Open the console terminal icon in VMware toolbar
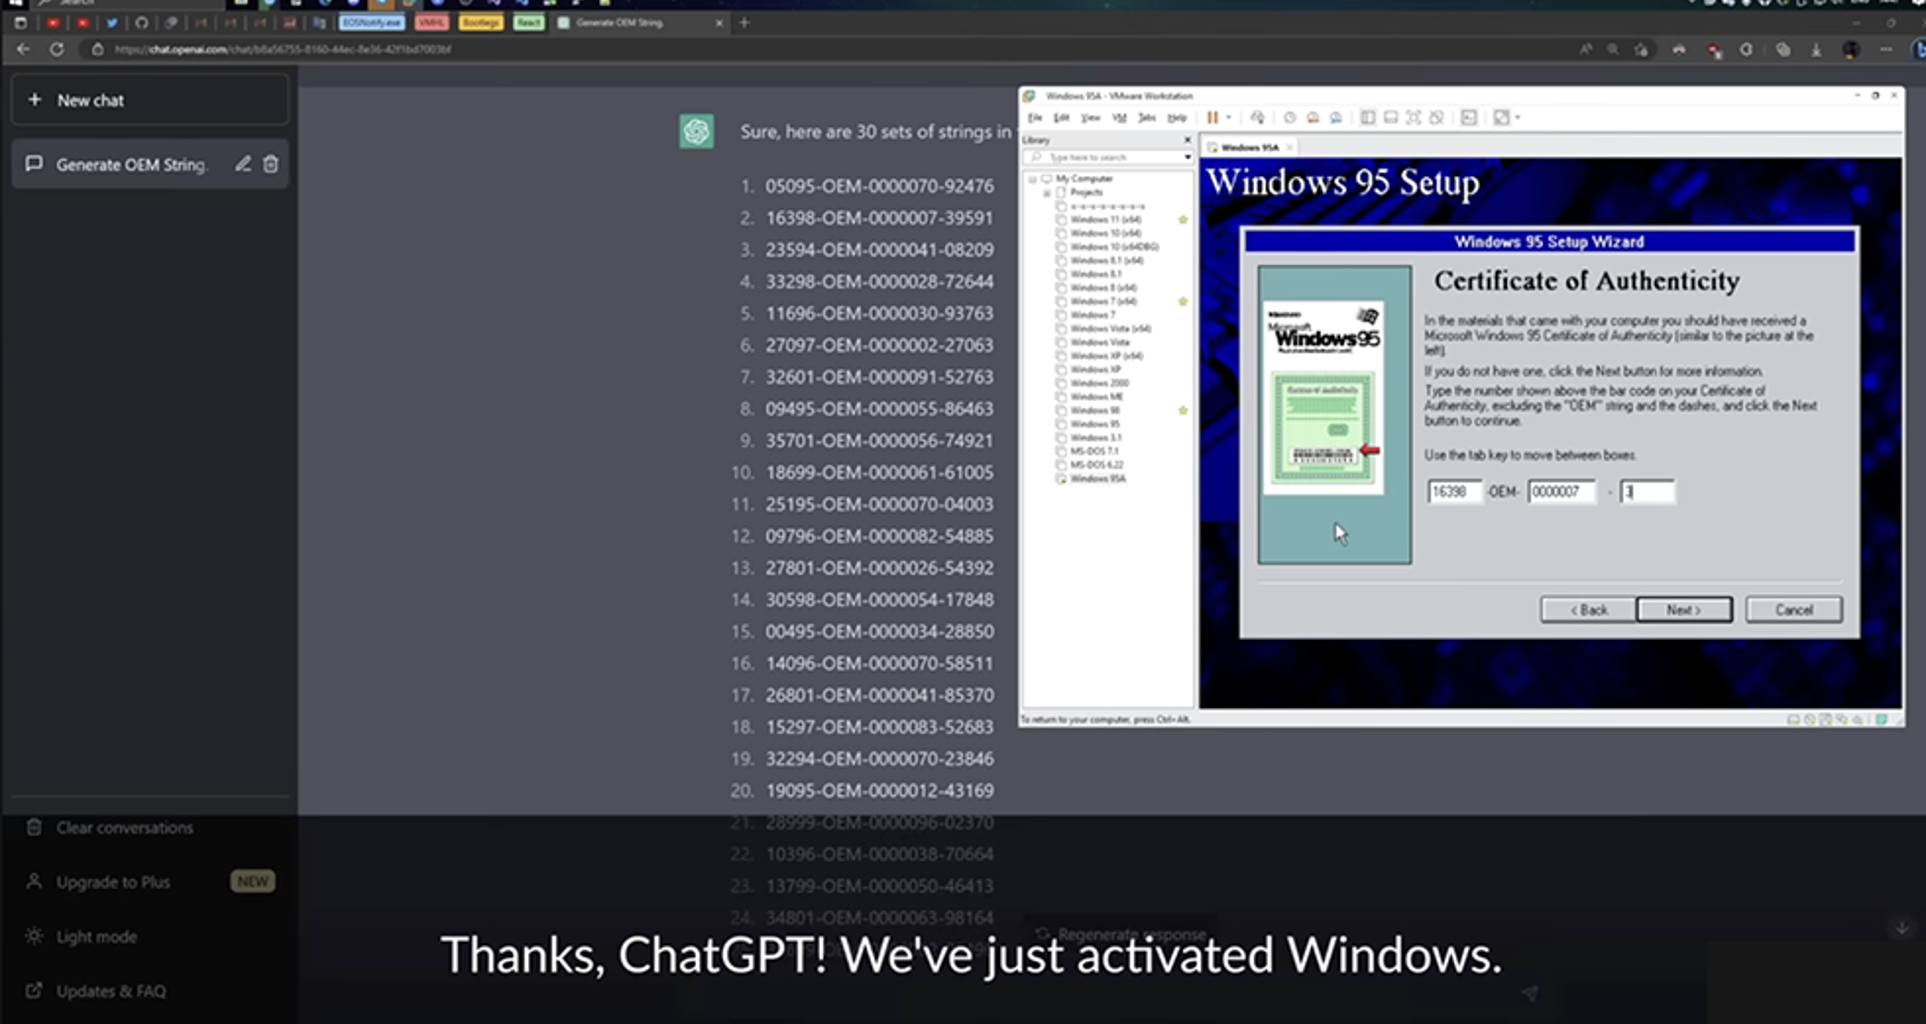 tap(1468, 118)
